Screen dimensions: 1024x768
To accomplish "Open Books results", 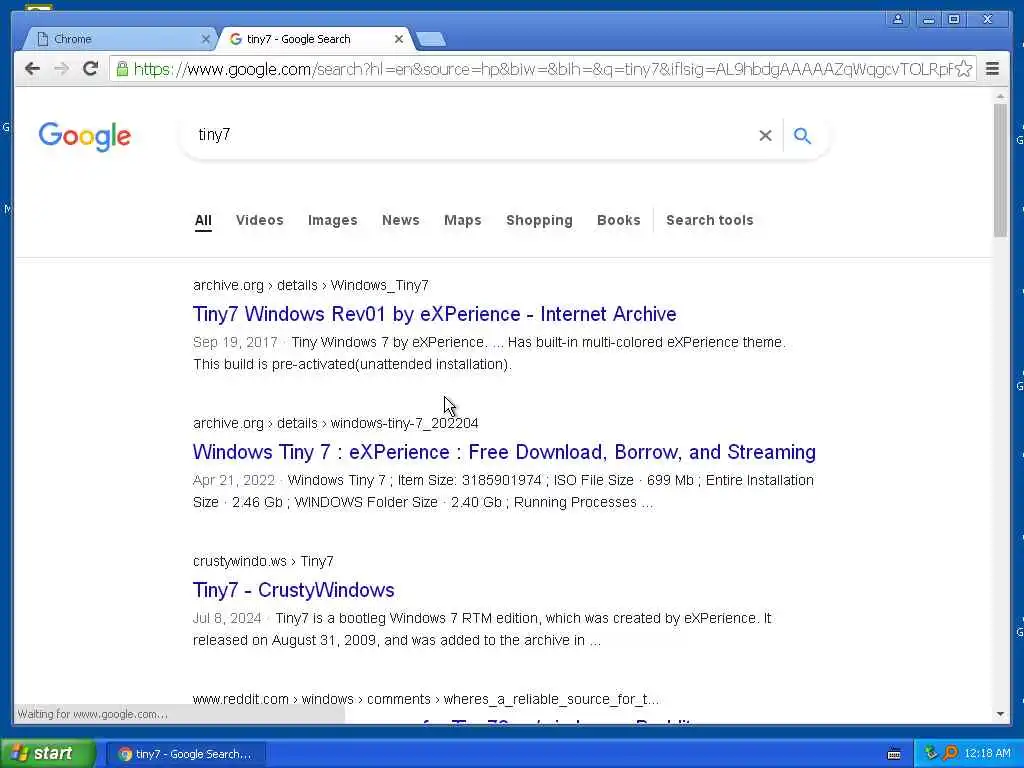I will click(x=618, y=220).
